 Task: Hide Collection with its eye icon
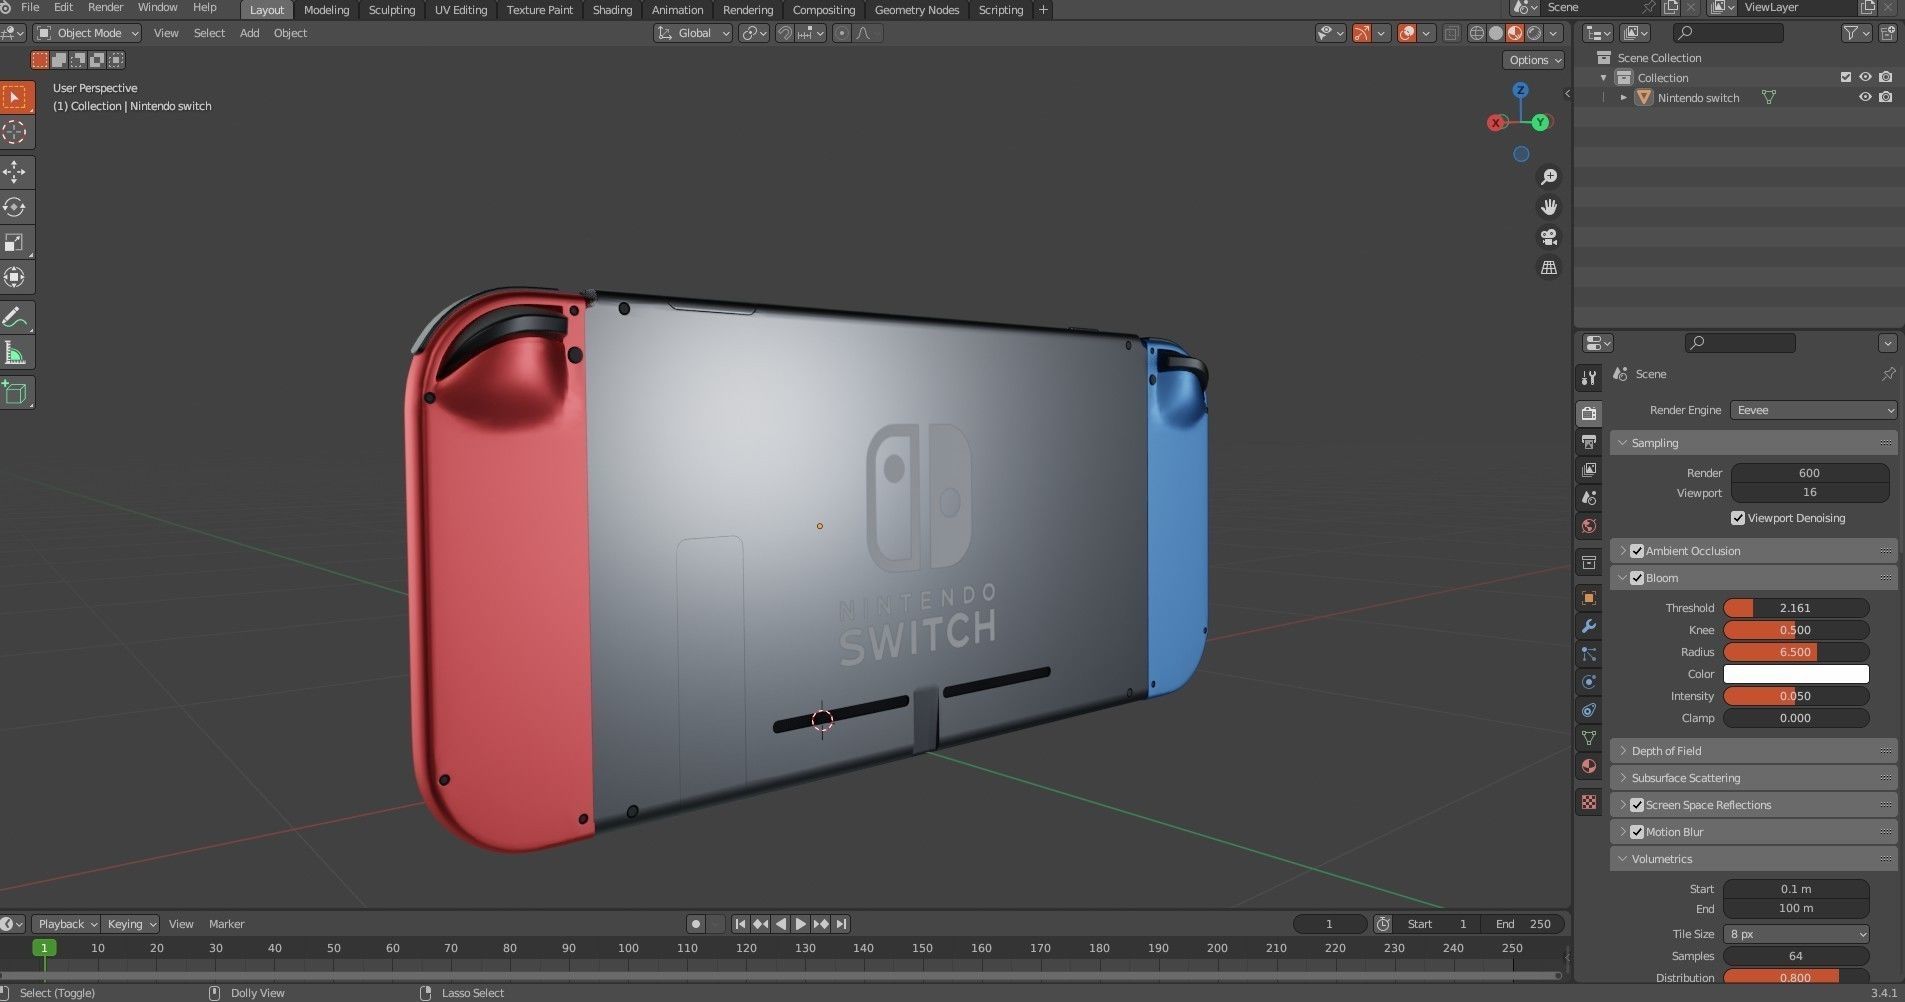tap(1865, 77)
